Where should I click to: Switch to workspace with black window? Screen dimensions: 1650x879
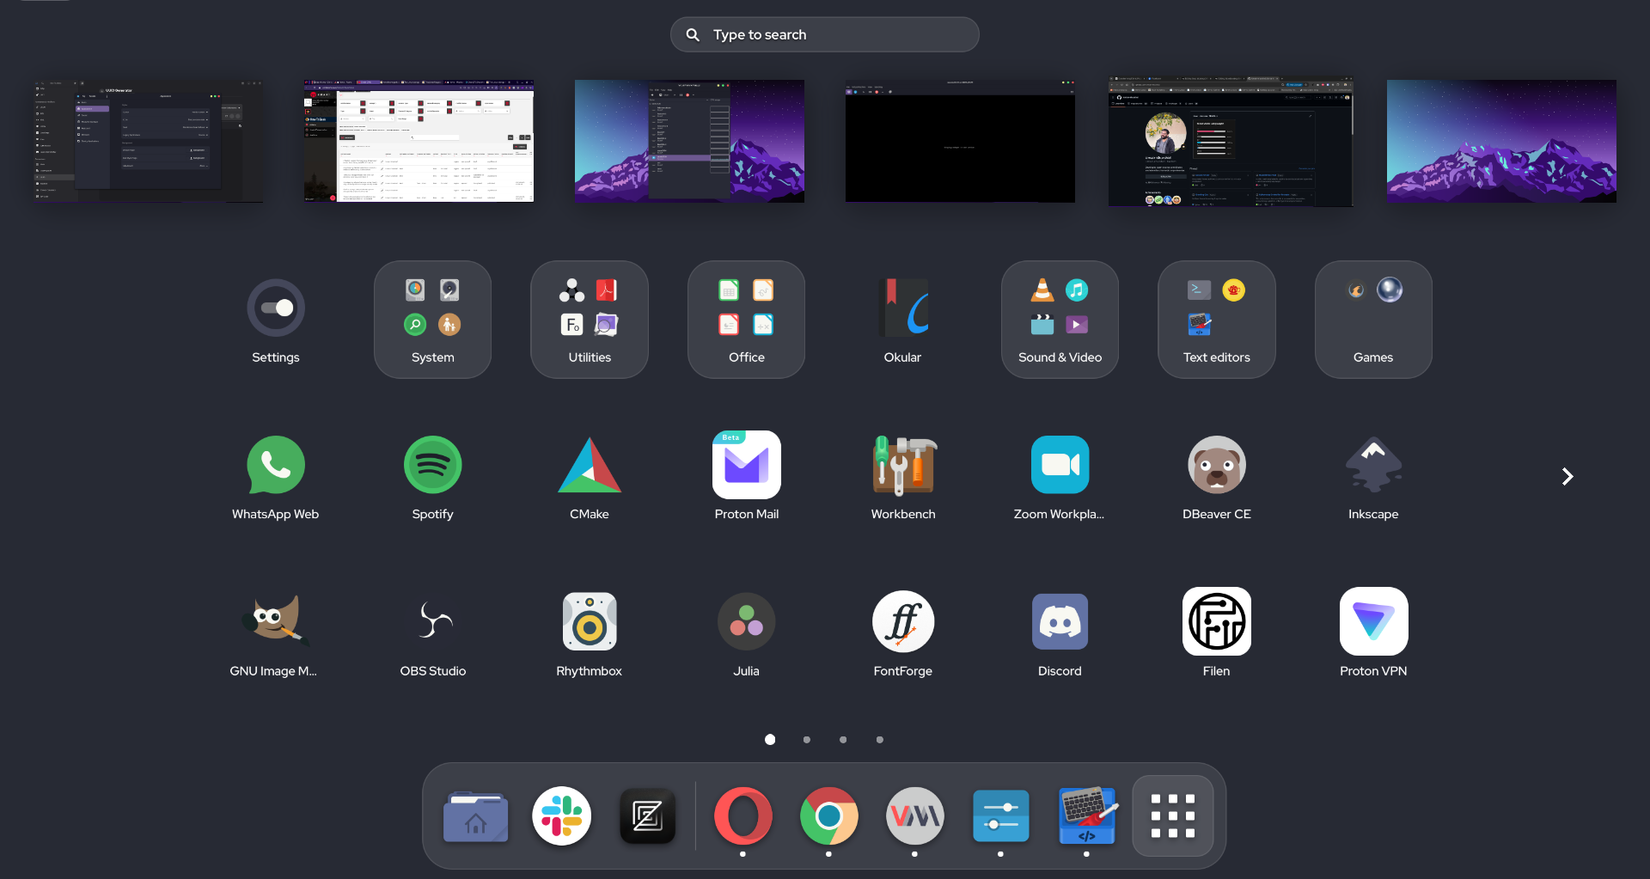[960, 141]
